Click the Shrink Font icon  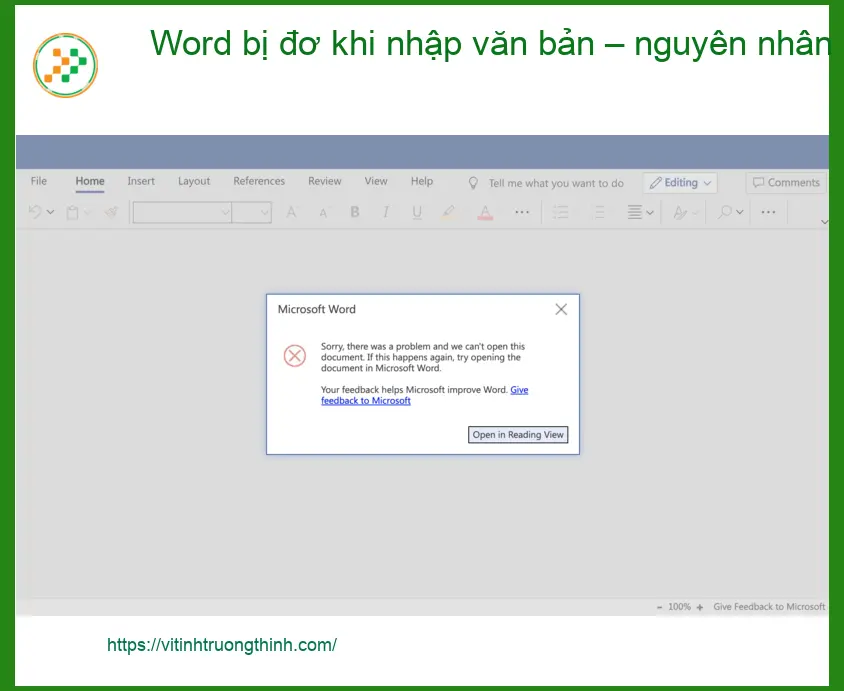(323, 213)
